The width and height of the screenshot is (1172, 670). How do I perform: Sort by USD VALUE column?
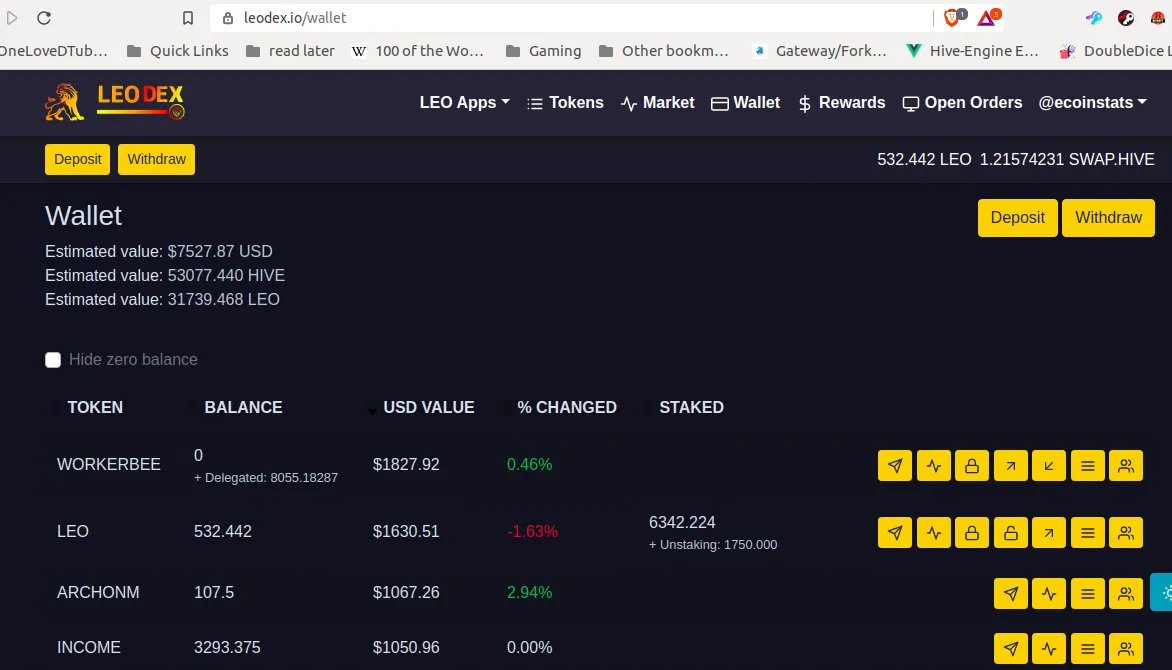pos(428,408)
